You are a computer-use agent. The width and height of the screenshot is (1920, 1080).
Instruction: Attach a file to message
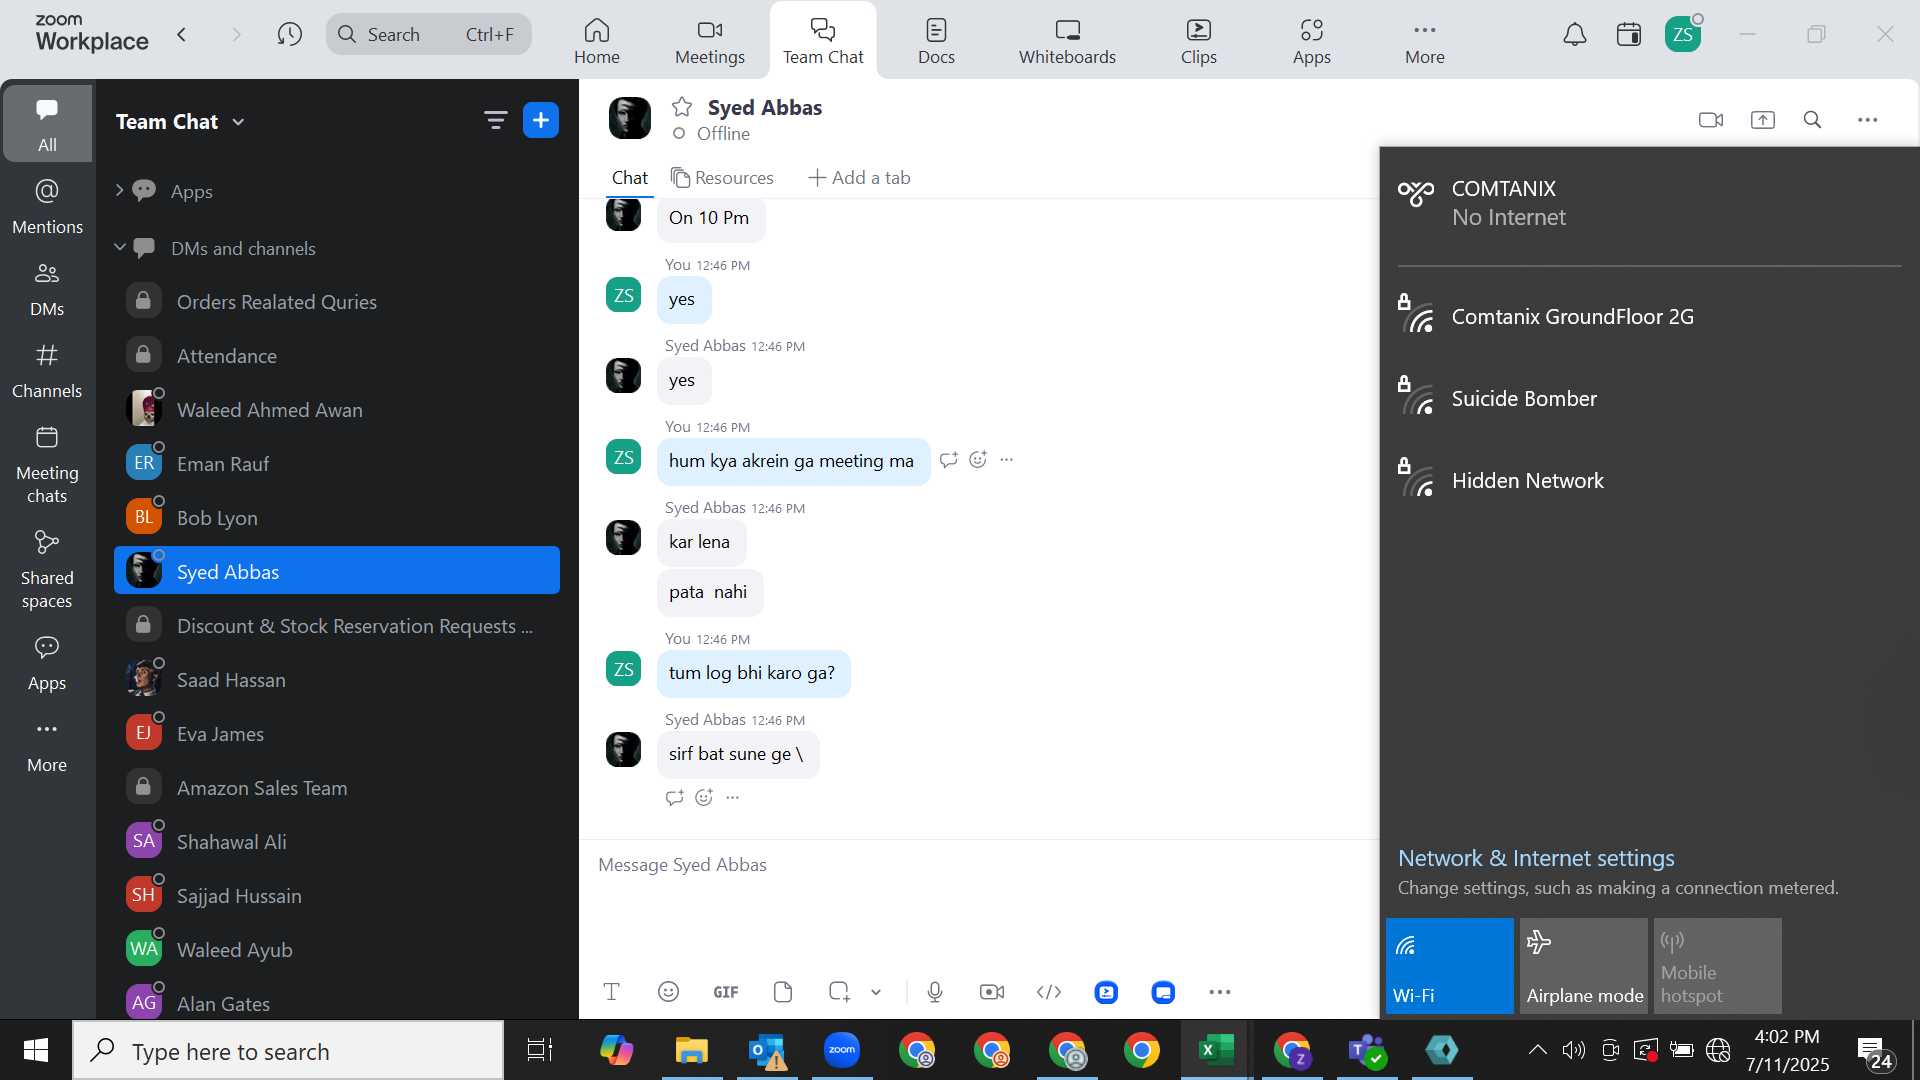coord(783,992)
